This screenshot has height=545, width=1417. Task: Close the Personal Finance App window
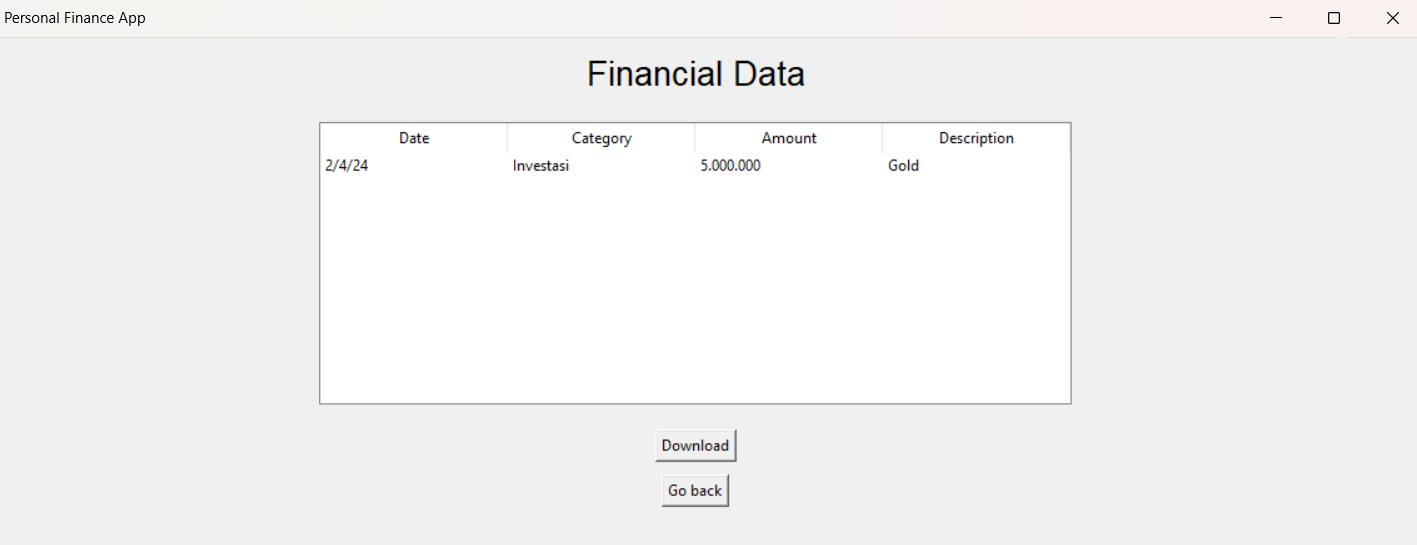click(x=1392, y=18)
